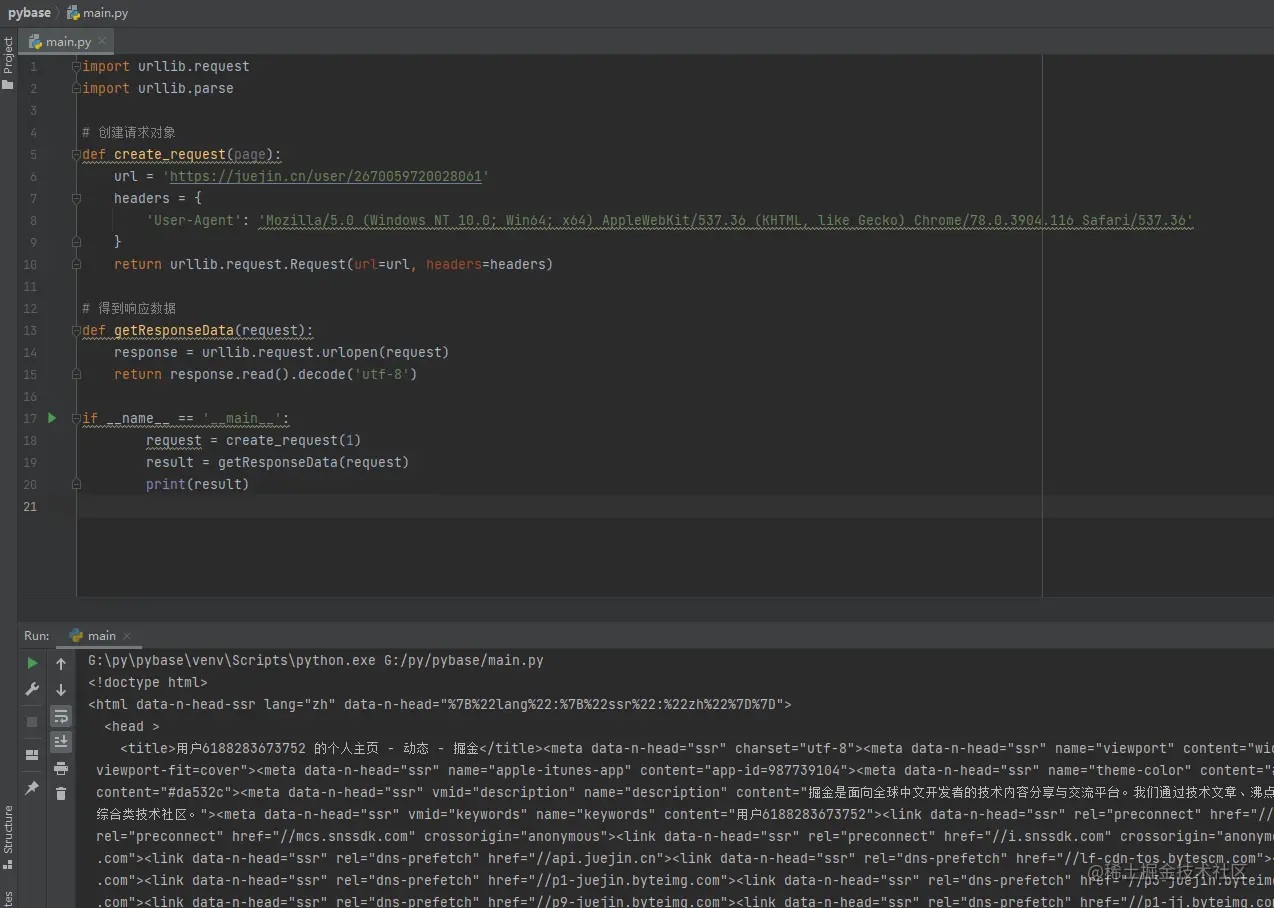This screenshot has width=1274, height=908.
Task: Click G:/py/pybase/main.py path in console
Action: (464, 660)
